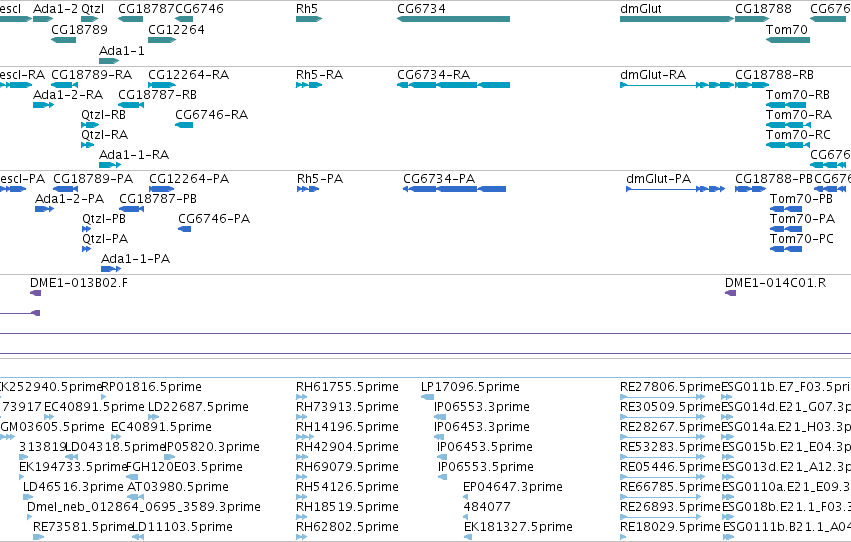Select protein Tom70-PA

[786, 229]
